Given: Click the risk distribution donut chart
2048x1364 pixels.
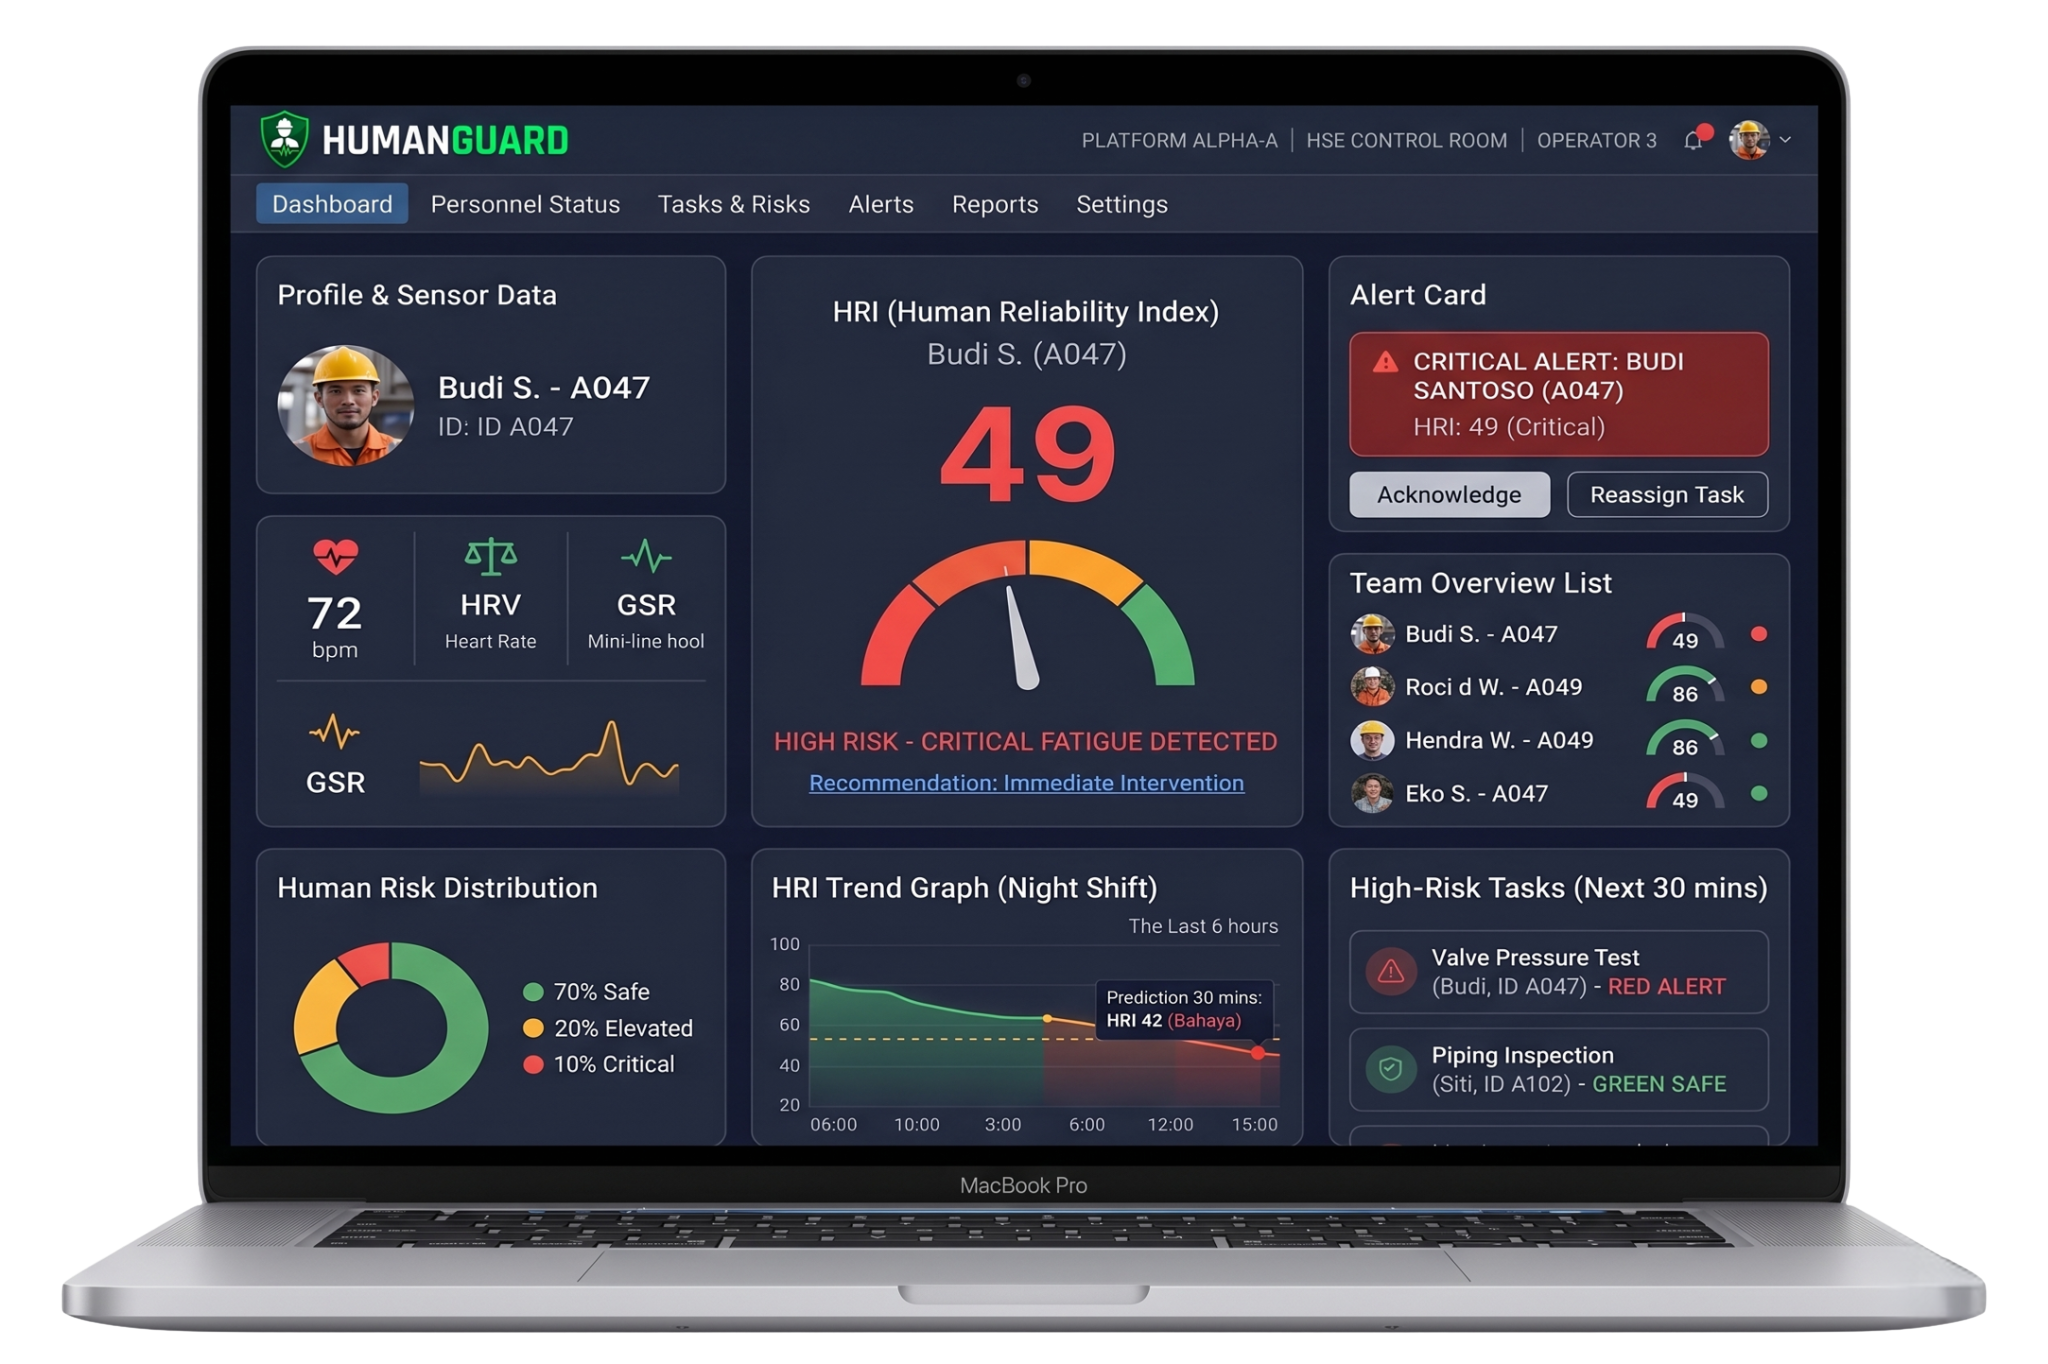Looking at the screenshot, I should point(391,1028).
